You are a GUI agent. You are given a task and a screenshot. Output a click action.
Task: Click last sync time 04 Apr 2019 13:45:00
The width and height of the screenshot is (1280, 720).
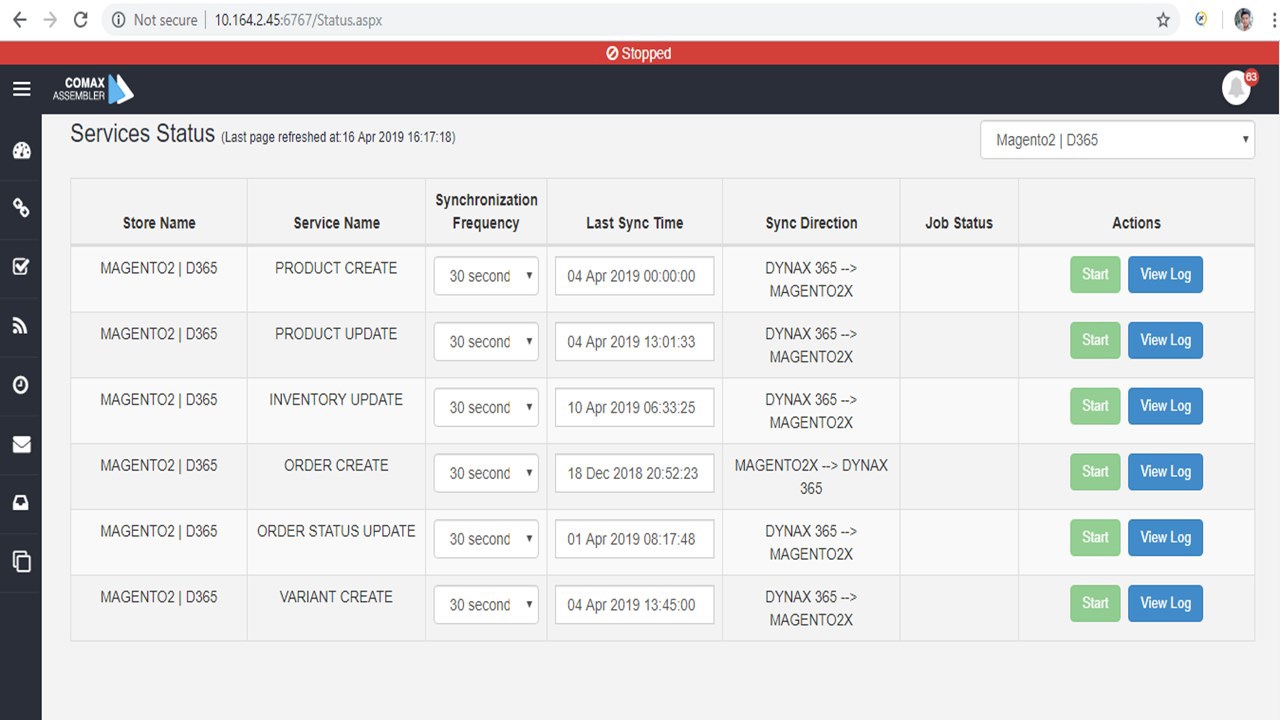[x=635, y=605]
